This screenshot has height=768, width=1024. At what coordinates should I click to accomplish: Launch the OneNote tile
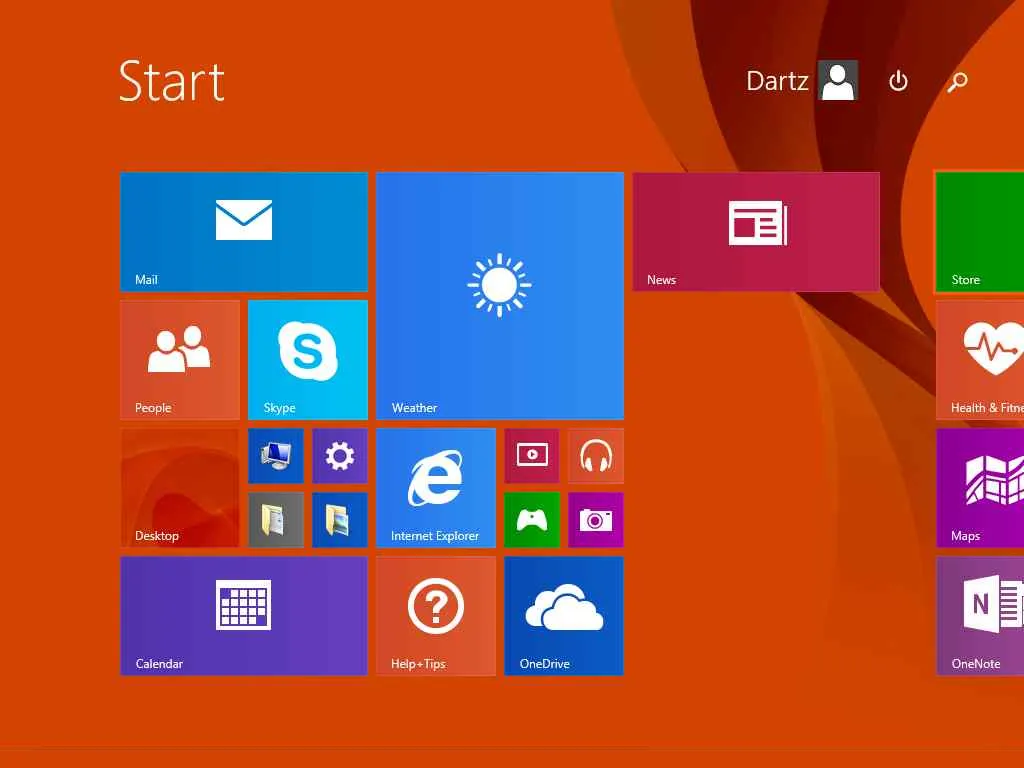[980, 616]
